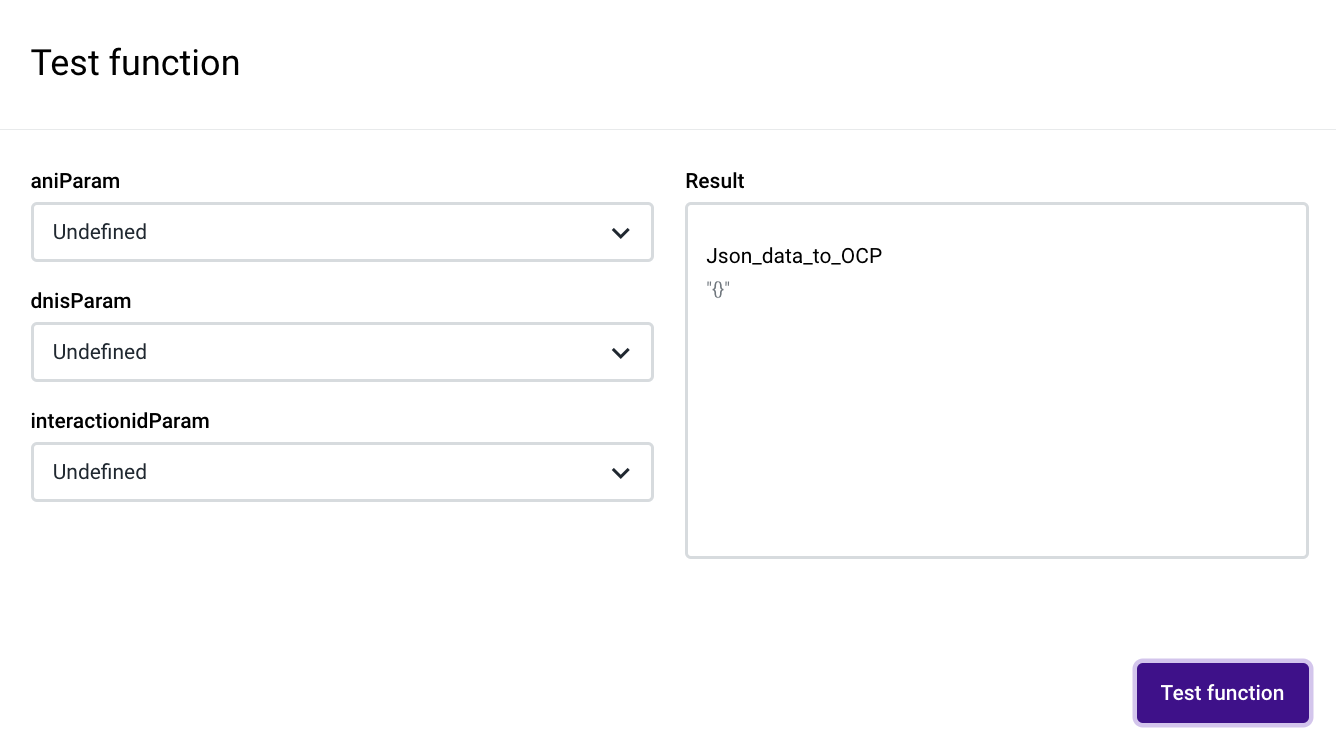The width and height of the screenshot is (1336, 752).
Task: Click the interactionidParam field label
Action: pos(120,421)
